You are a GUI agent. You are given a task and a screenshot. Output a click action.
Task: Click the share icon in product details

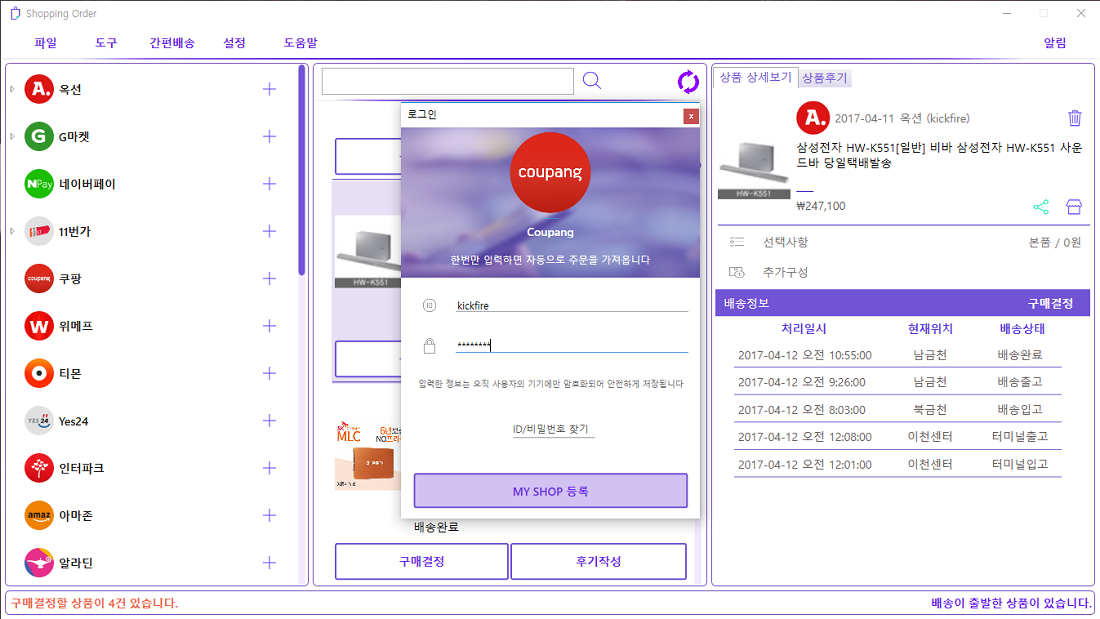point(1041,206)
